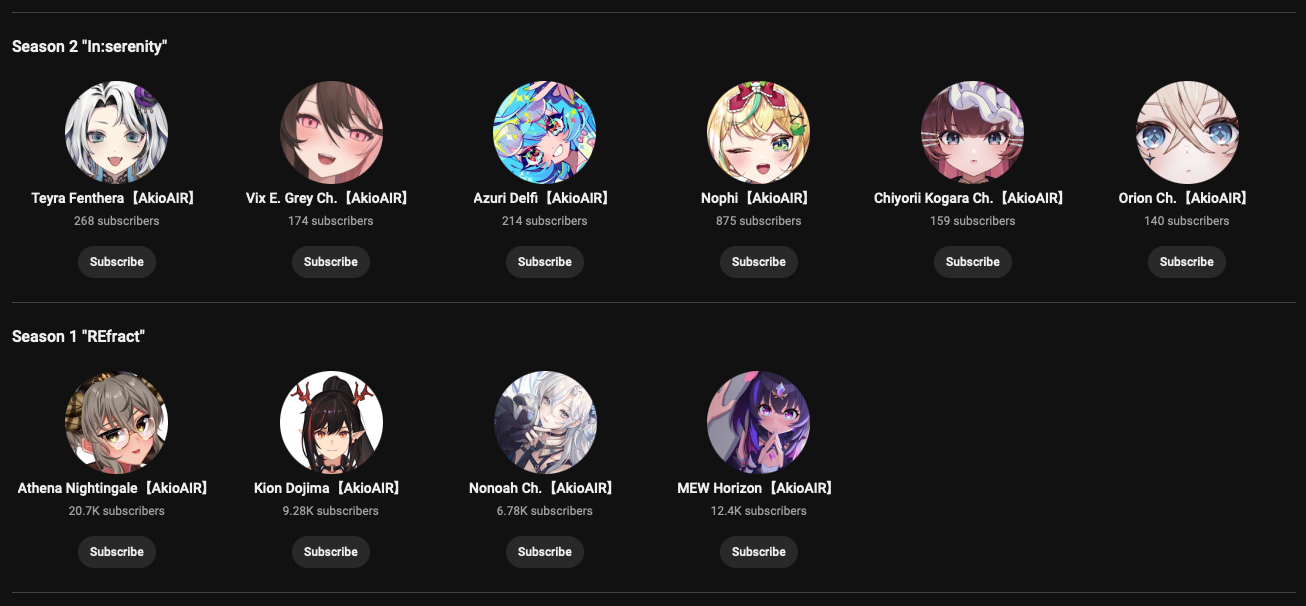Subscribe to Nophi's channel
The image size is (1306, 606).
coord(759,262)
